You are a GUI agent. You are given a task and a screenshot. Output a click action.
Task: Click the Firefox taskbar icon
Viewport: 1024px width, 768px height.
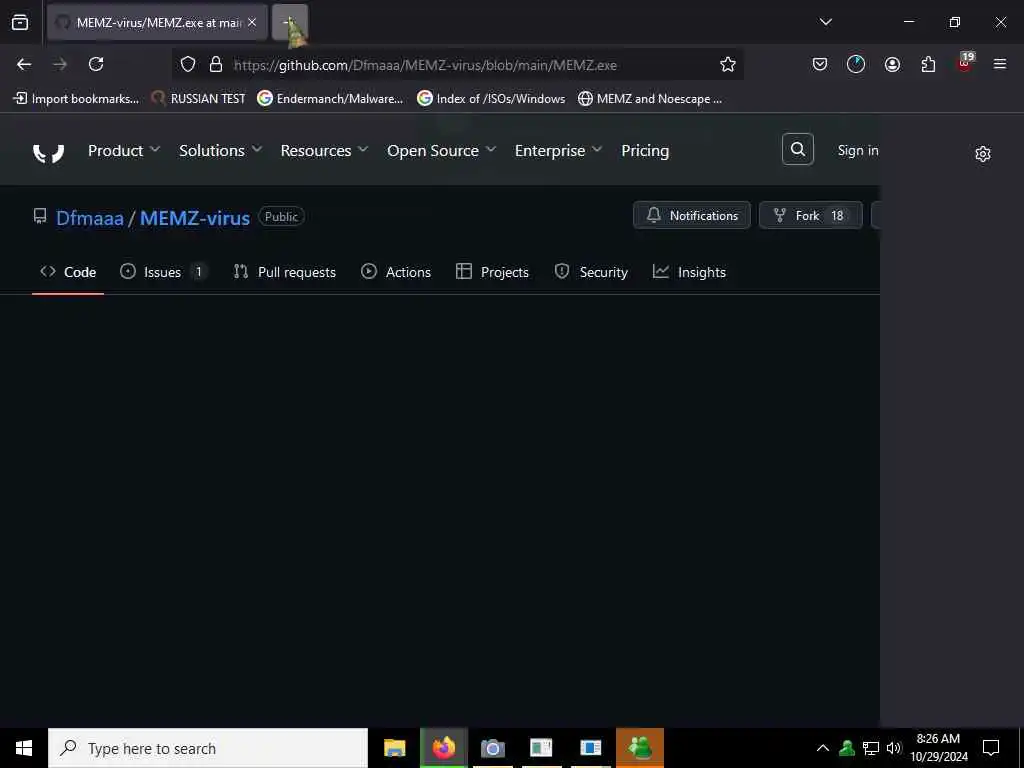(443, 748)
